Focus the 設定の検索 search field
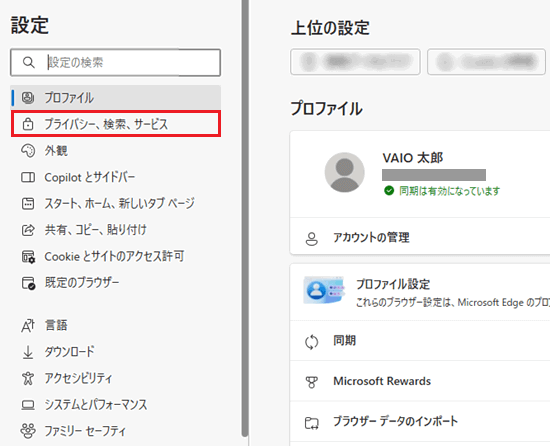Screen dimensions: 550x446 tap(115, 62)
